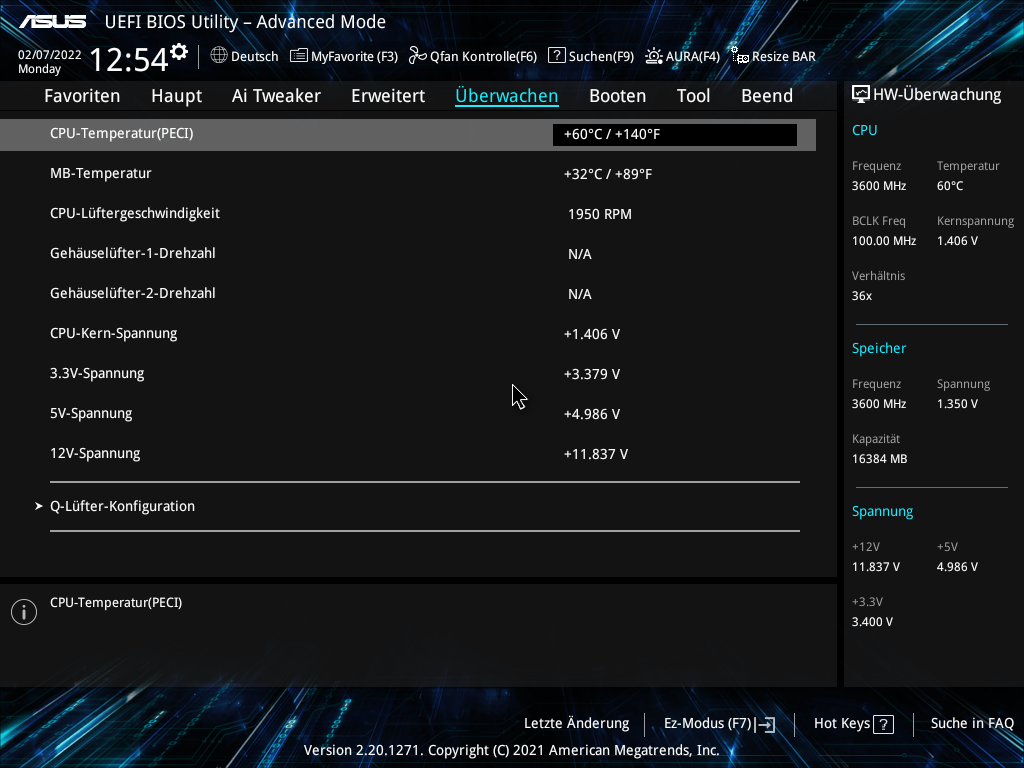Open time settings via gear icon
Image resolution: width=1024 pixels, height=768 pixels.
tap(179, 52)
